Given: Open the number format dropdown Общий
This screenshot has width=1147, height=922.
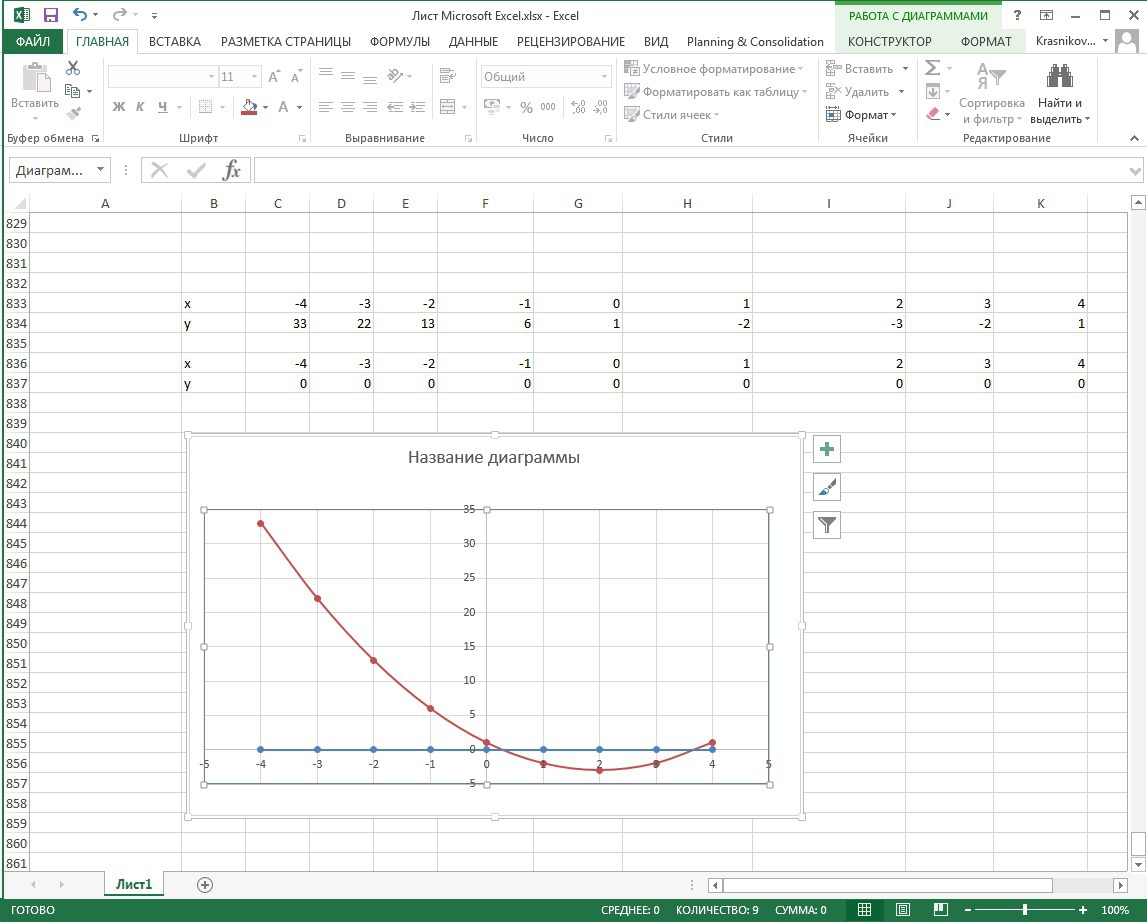Looking at the screenshot, I should tap(604, 77).
